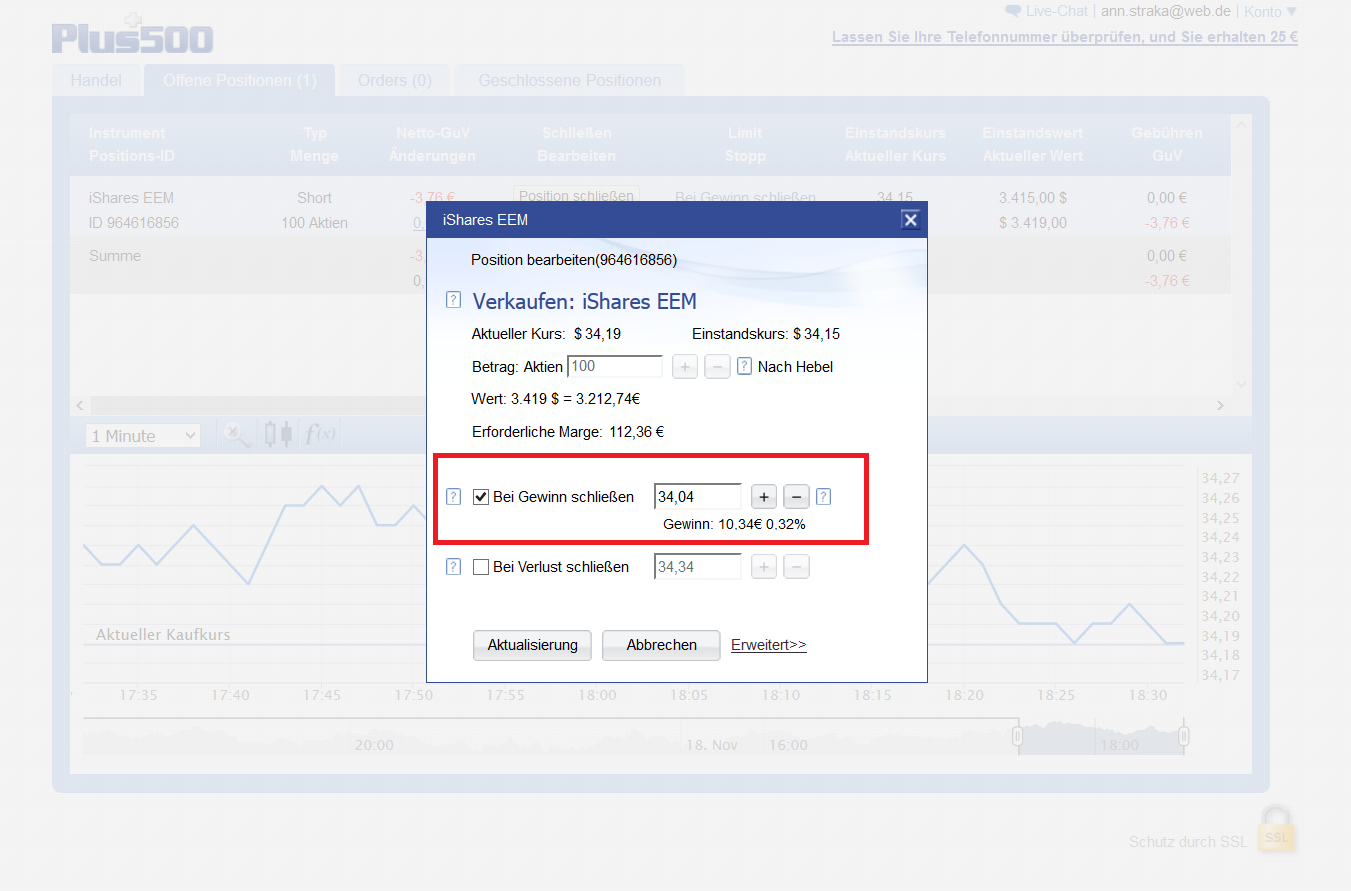Click the Aktualisierung button

click(532, 645)
